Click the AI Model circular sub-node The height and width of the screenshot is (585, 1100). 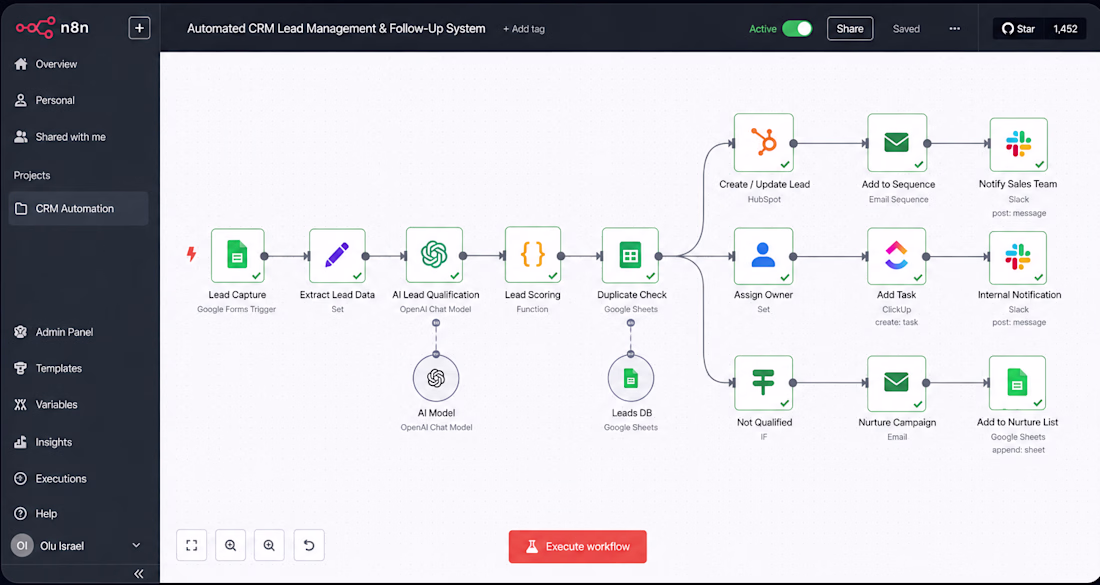(436, 378)
